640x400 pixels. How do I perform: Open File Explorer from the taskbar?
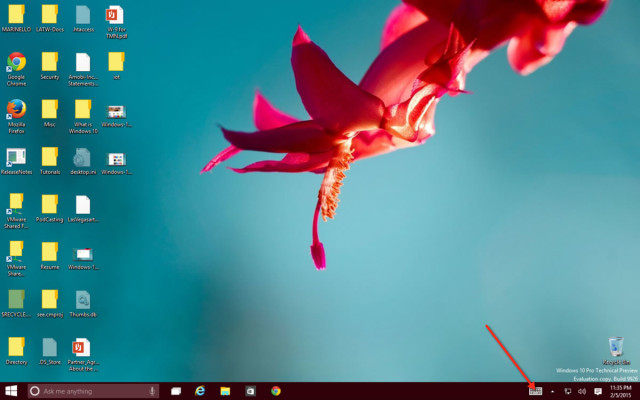click(225, 391)
